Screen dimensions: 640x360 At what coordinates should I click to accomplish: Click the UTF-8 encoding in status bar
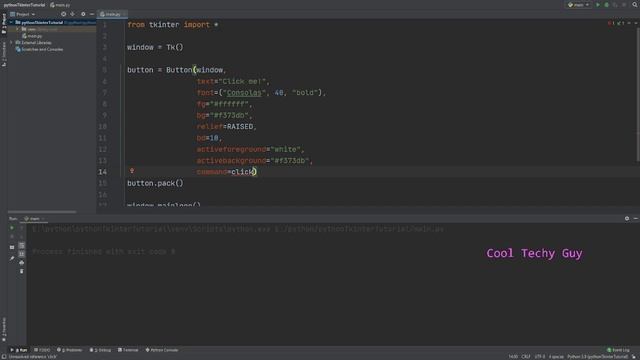coord(540,357)
